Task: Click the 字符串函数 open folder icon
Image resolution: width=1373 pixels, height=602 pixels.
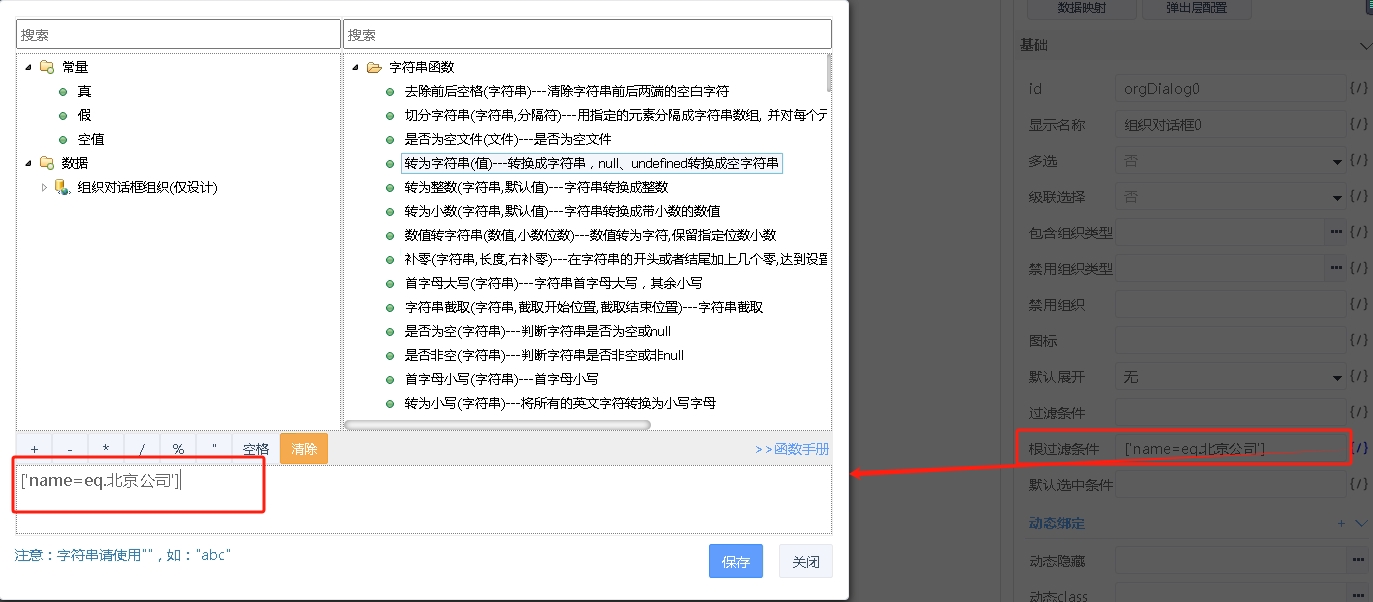Action: [x=374, y=67]
